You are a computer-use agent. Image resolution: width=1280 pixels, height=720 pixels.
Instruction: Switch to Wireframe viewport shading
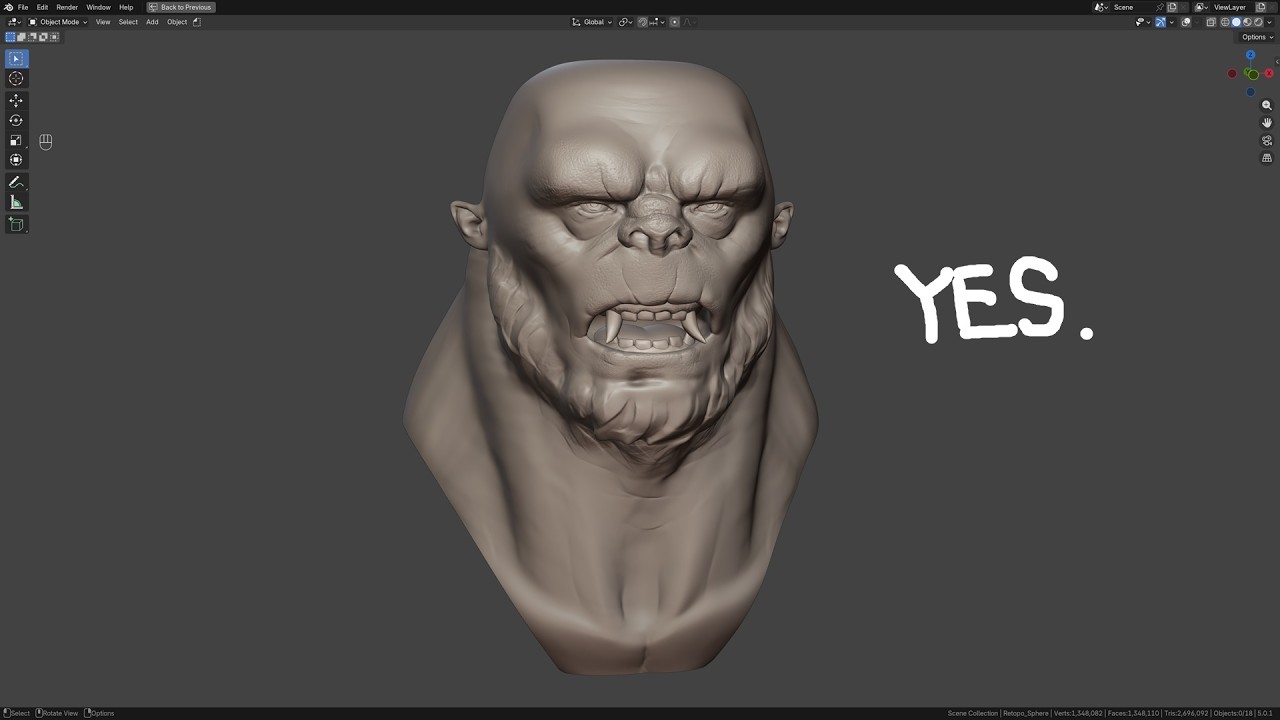pyautogui.click(x=1225, y=22)
